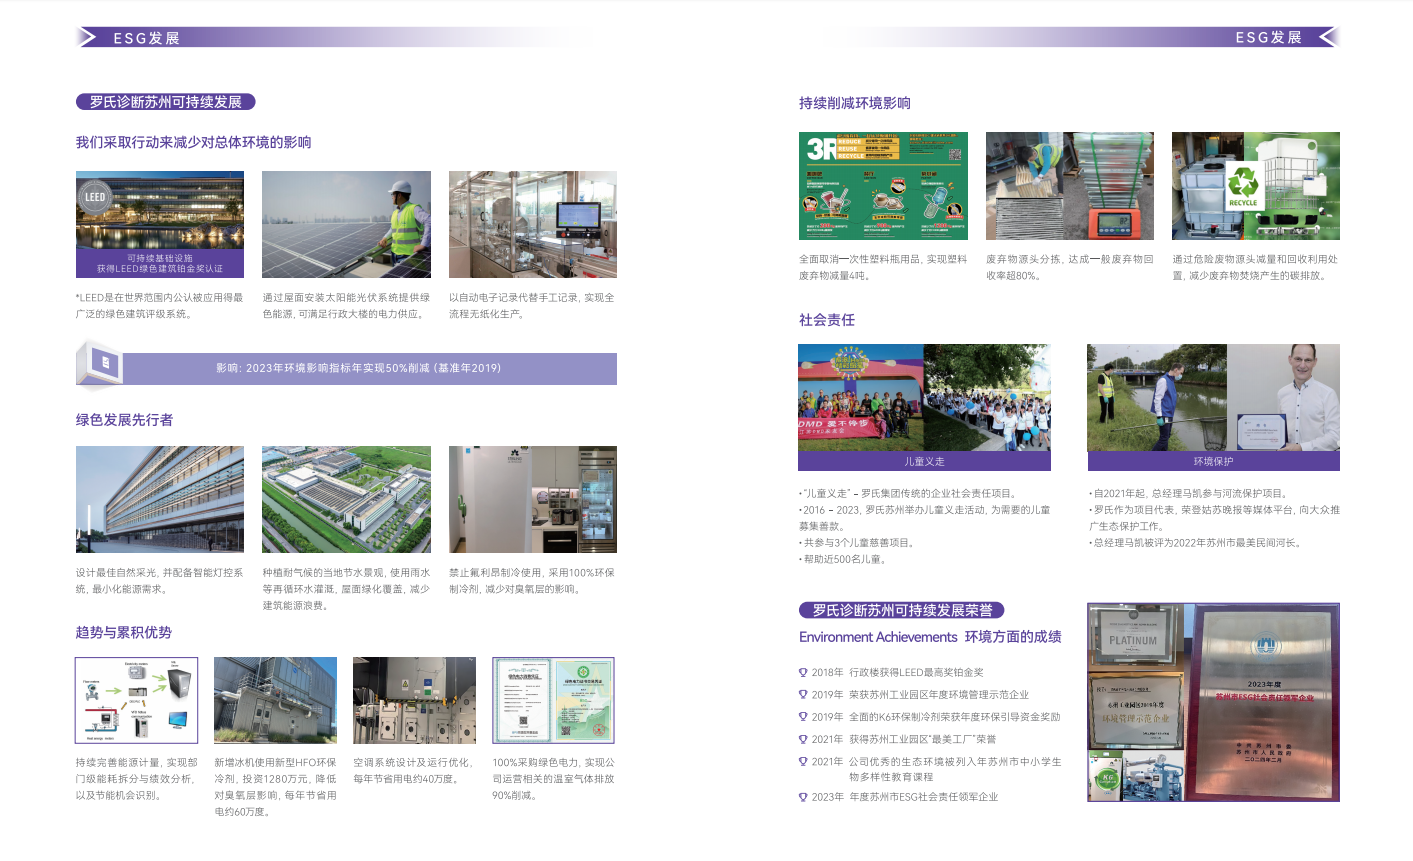Click caption 全面取消一次性塑料瓶用品

(883, 267)
